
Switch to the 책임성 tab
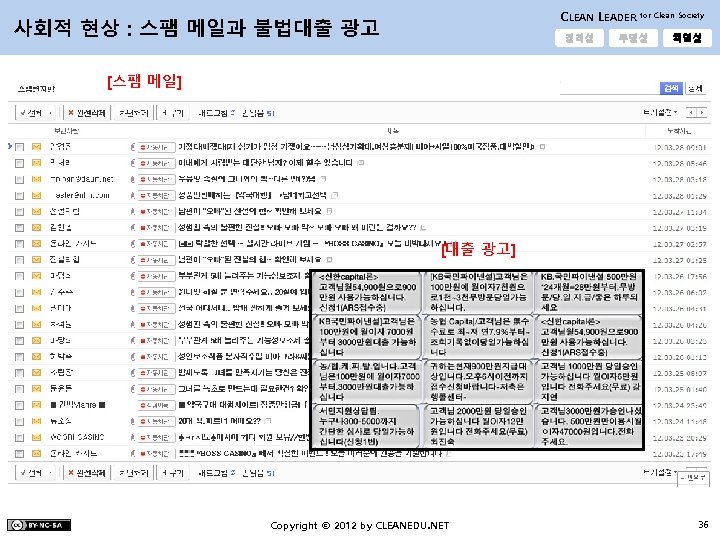coord(687,38)
